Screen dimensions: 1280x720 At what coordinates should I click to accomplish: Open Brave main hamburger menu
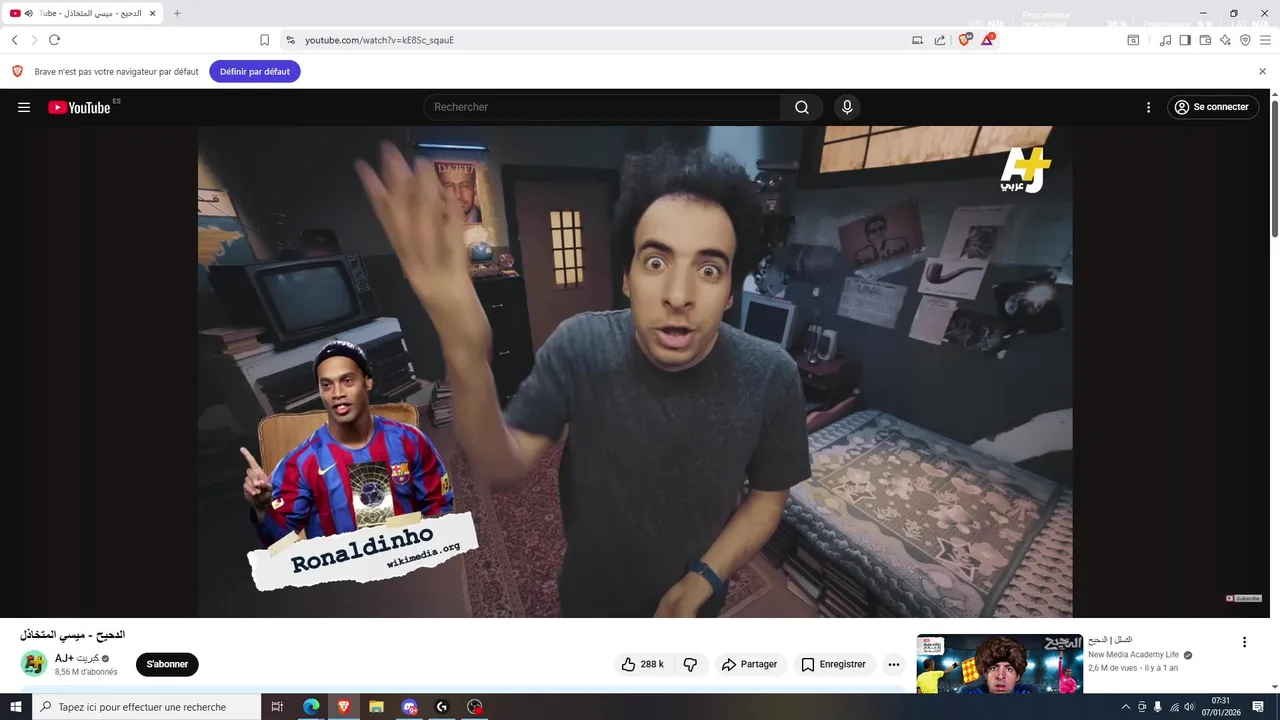[1265, 40]
